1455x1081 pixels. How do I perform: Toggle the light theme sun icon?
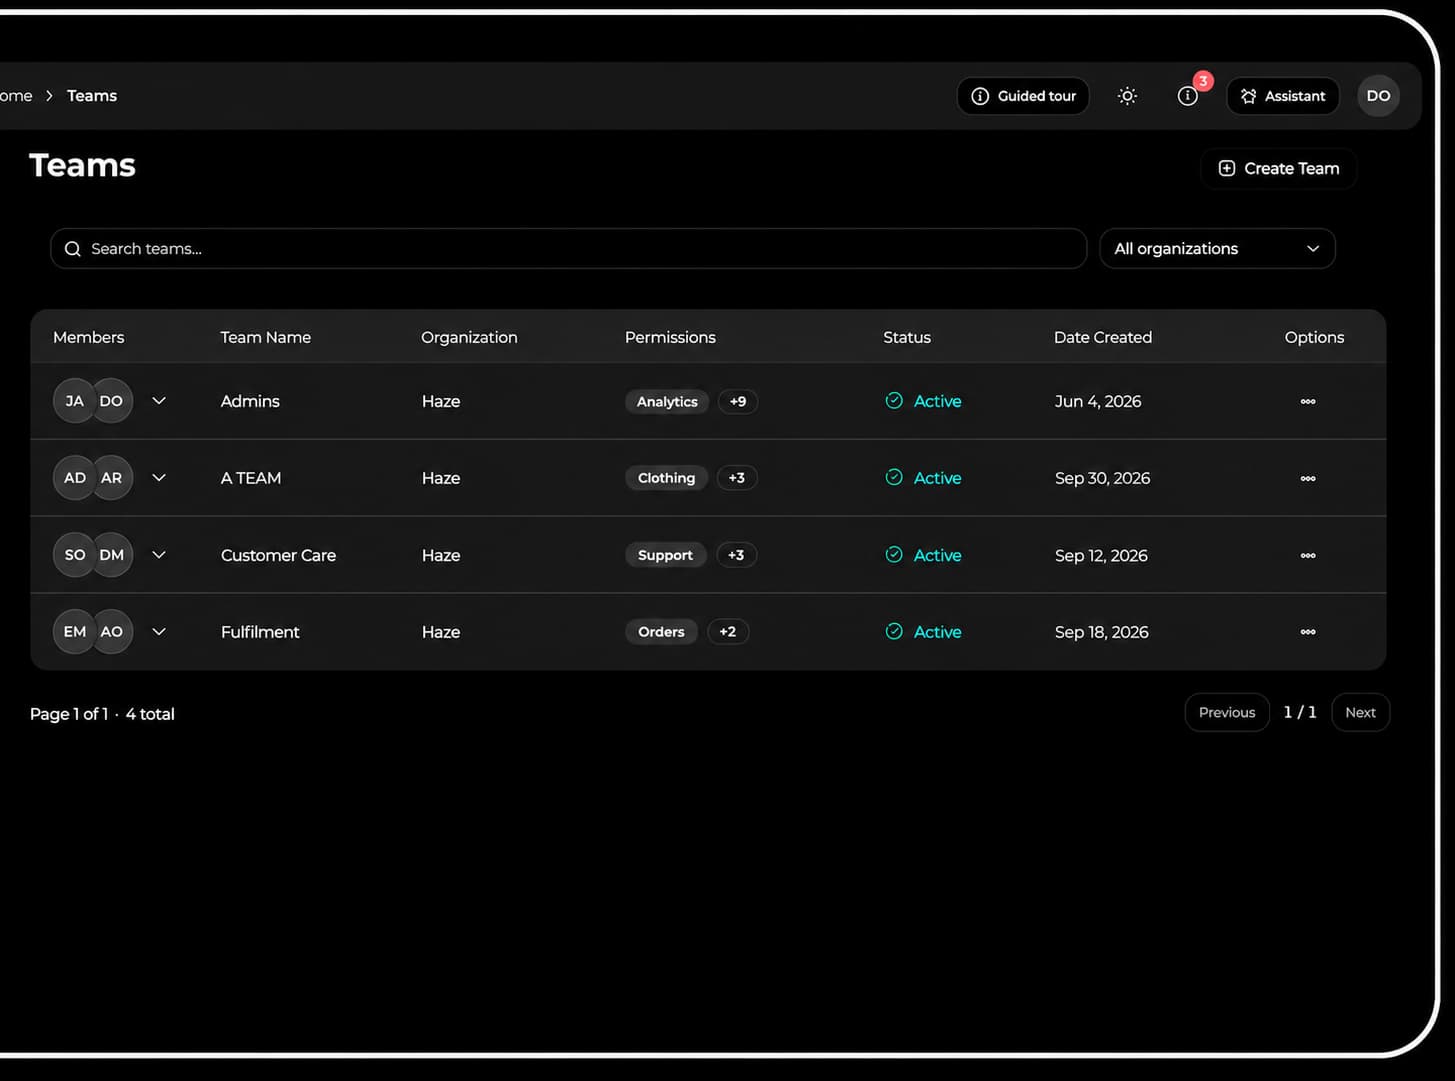(x=1127, y=96)
